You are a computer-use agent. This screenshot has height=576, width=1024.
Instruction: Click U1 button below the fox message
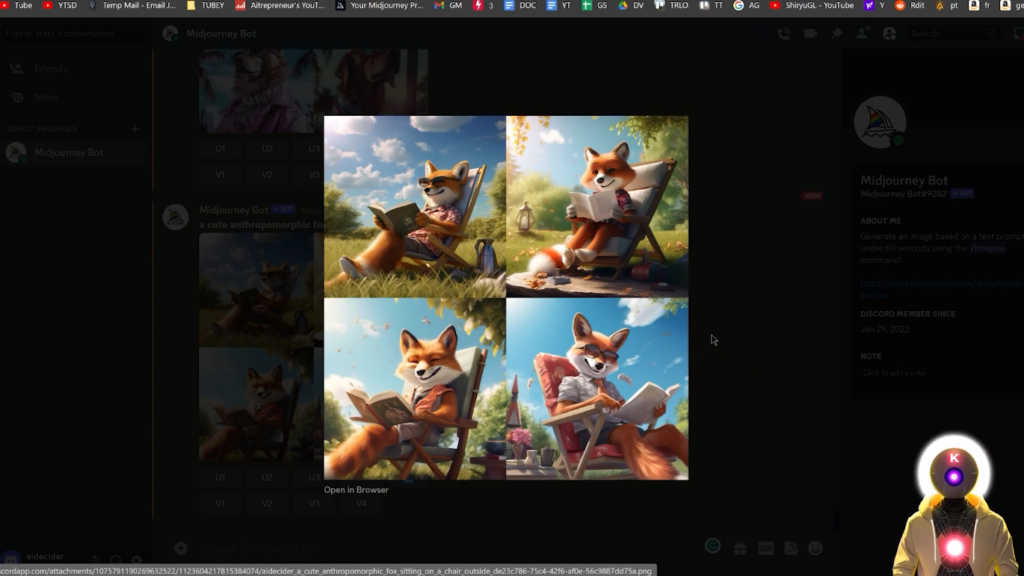pyautogui.click(x=220, y=477)
